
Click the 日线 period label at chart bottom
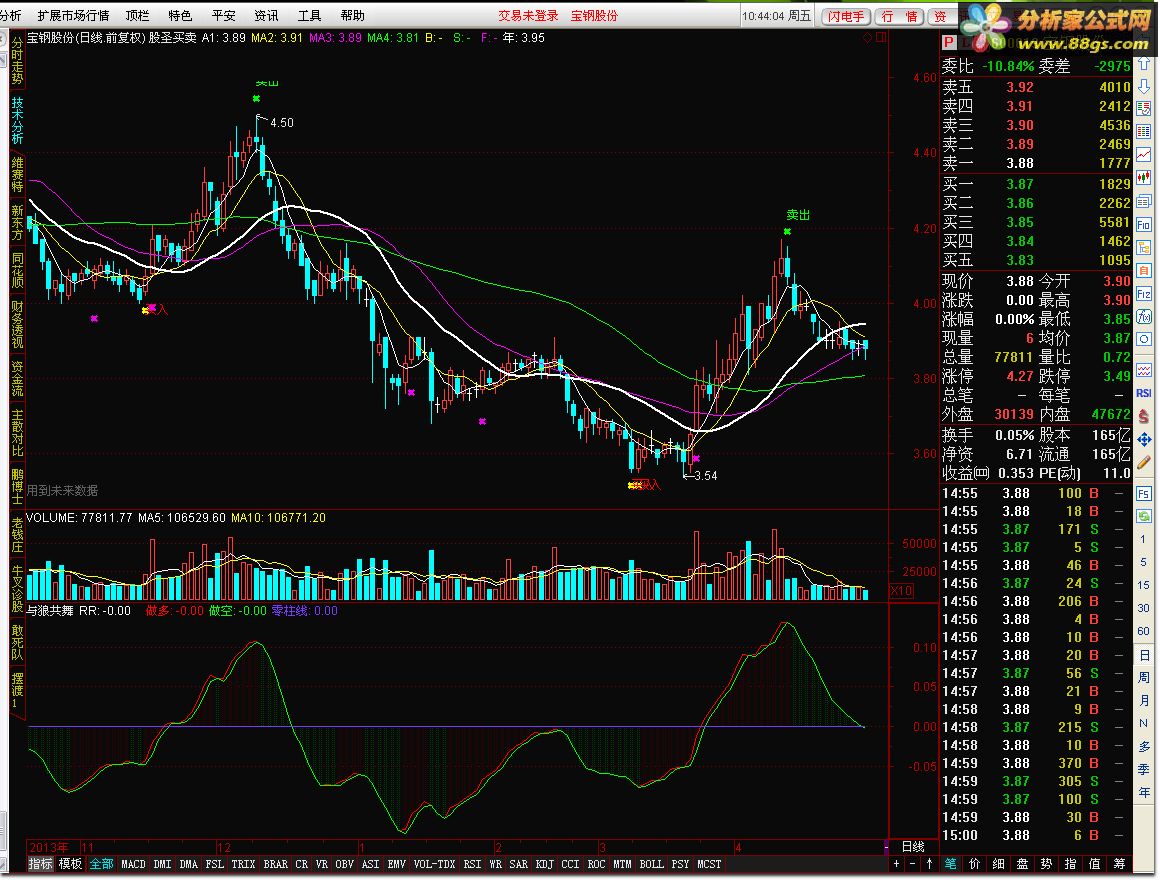tap(913, 847)
